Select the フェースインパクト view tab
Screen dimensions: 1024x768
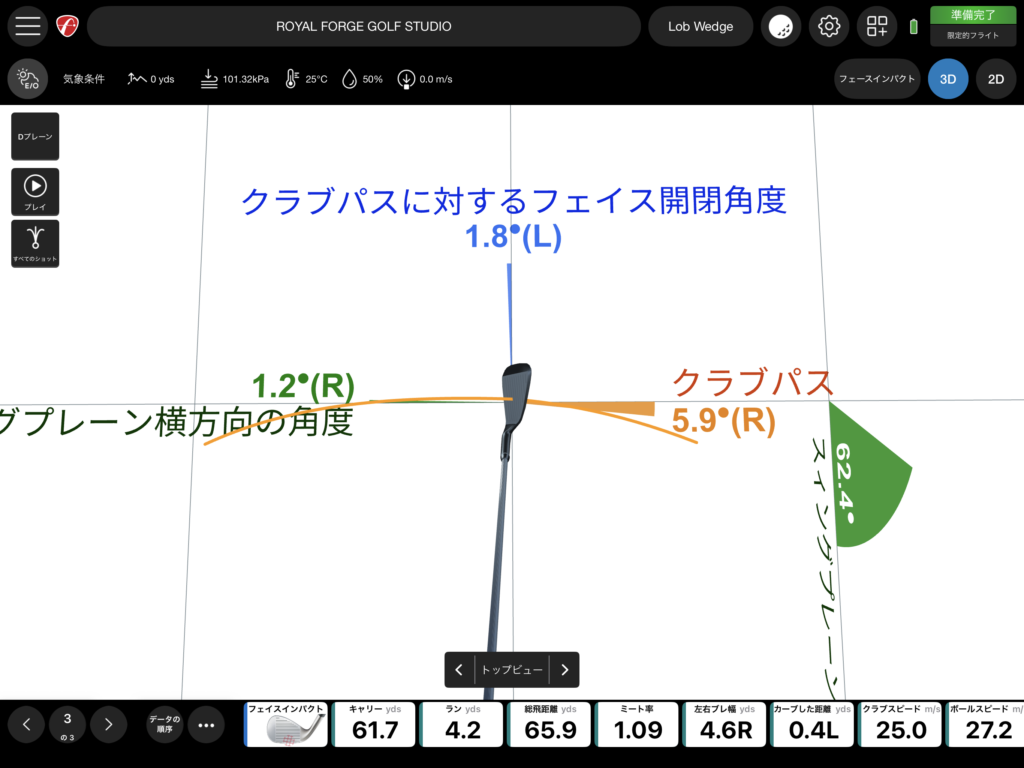pos(877,79)
